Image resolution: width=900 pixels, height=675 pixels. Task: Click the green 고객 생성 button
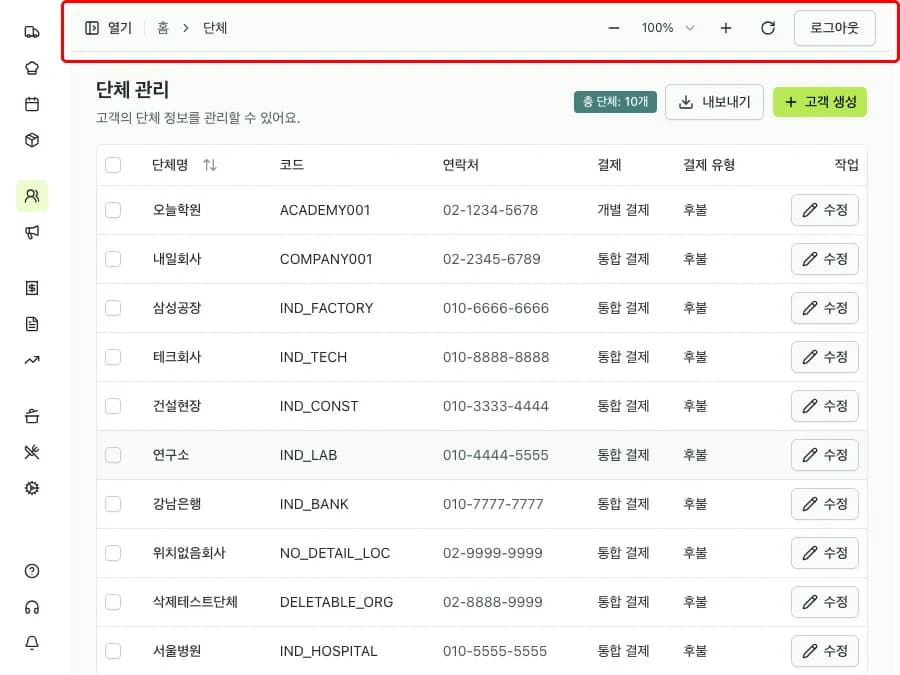820,101
